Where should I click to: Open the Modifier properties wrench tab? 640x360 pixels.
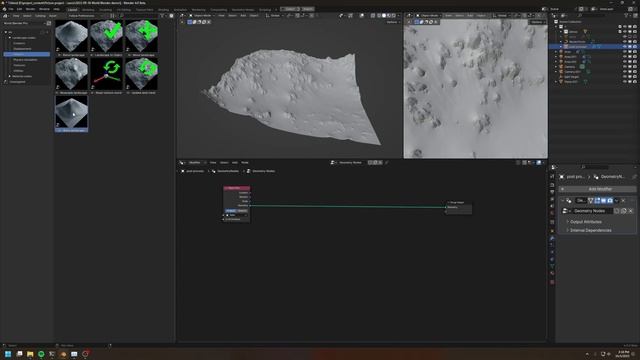552,238
